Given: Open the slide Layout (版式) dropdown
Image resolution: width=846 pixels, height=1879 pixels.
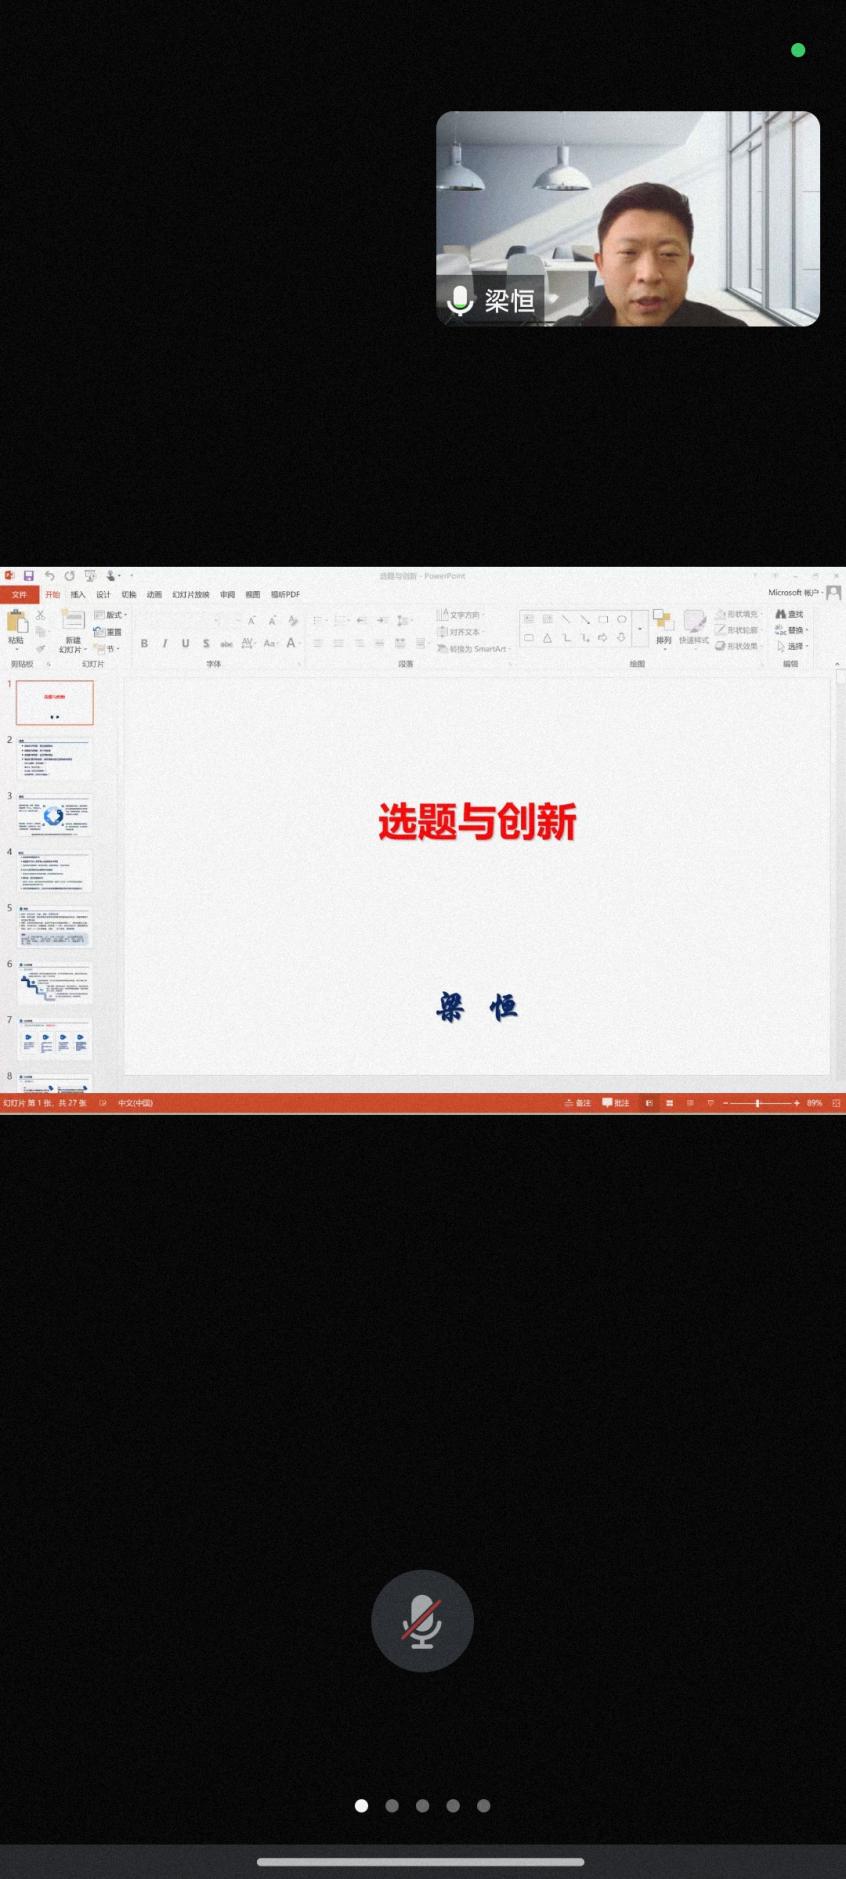Looking at the screenshot, I should pyautogui.click(x=111, y=615).
